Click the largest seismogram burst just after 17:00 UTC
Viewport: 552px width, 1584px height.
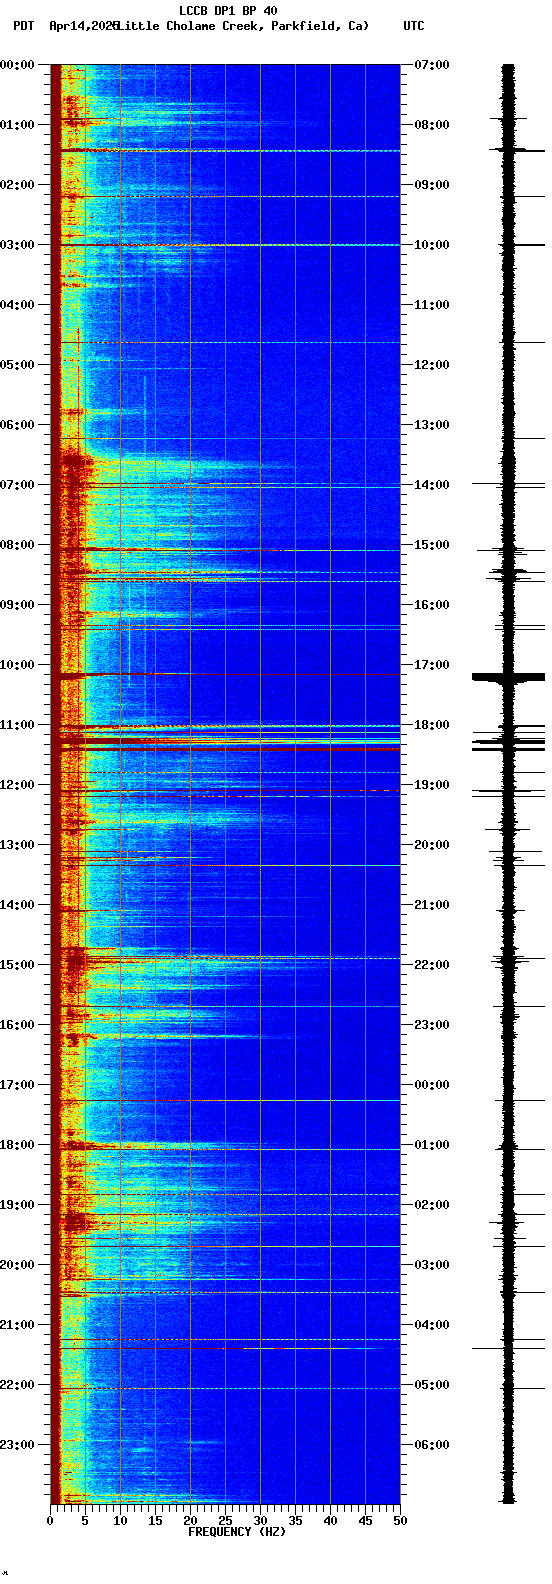point(509,677)
